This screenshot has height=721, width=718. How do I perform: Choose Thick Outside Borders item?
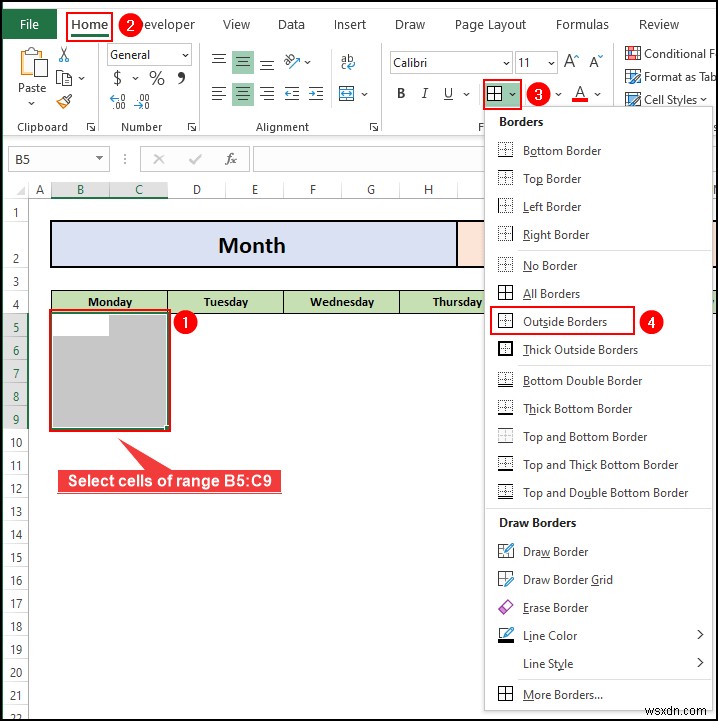[597, 349]
